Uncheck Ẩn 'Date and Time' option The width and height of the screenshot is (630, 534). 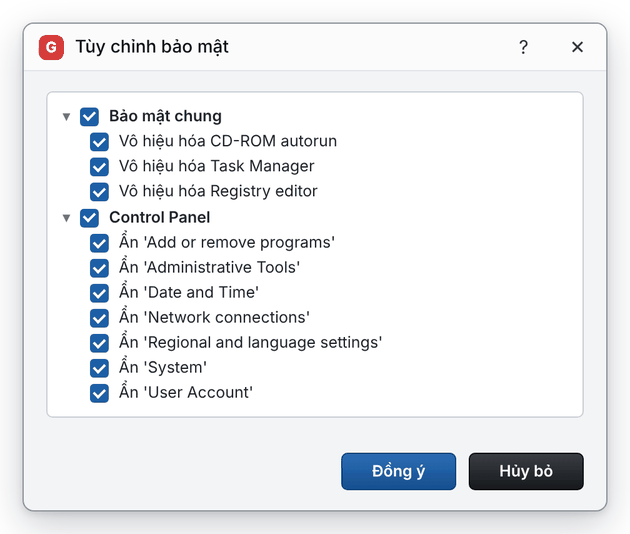99,293
